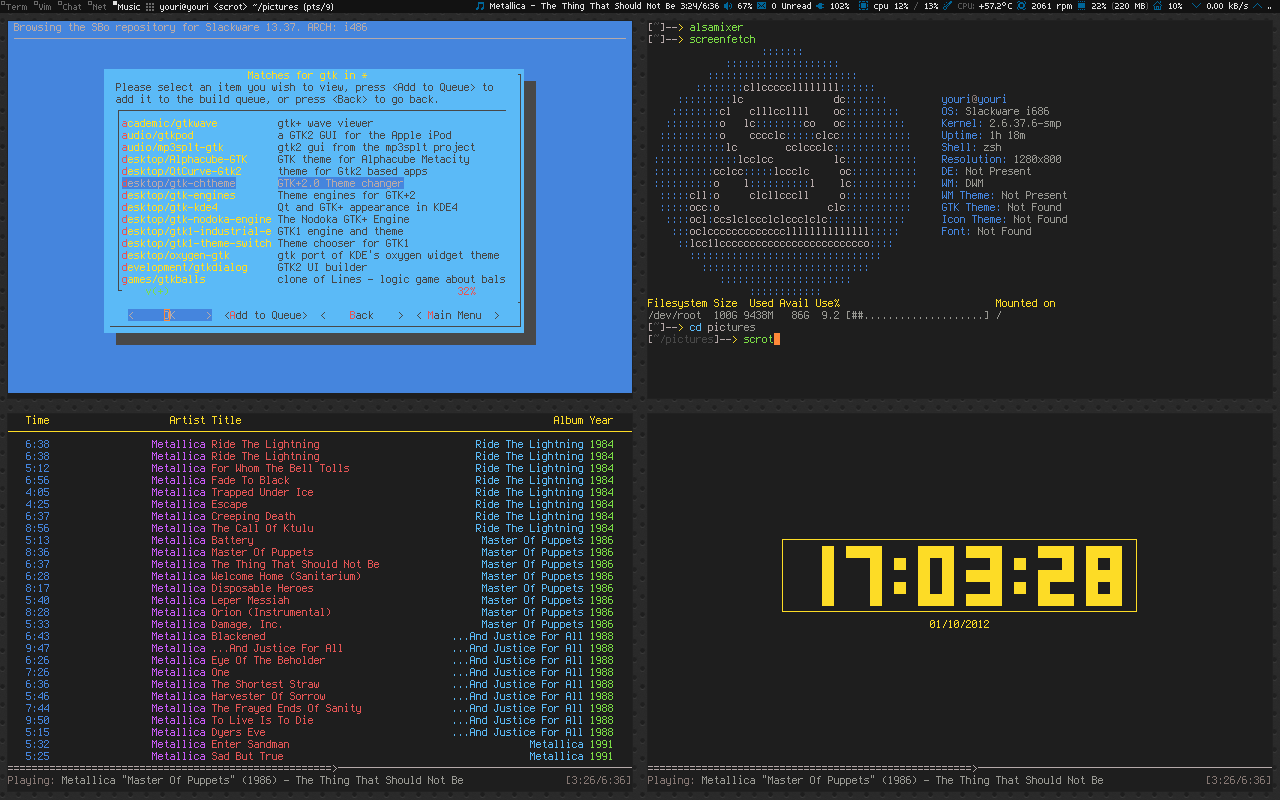This screenshot has height=800, width=1280.
Task: Click the speaker volume icon showing 67%
Action: 728,6
